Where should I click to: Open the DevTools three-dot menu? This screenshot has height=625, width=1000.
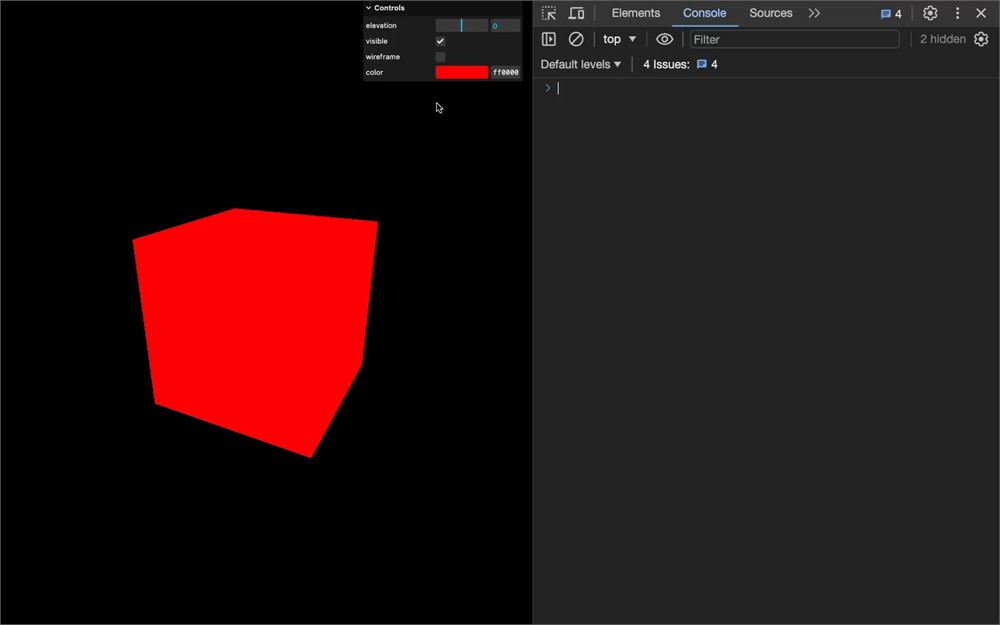coord(957,13)
